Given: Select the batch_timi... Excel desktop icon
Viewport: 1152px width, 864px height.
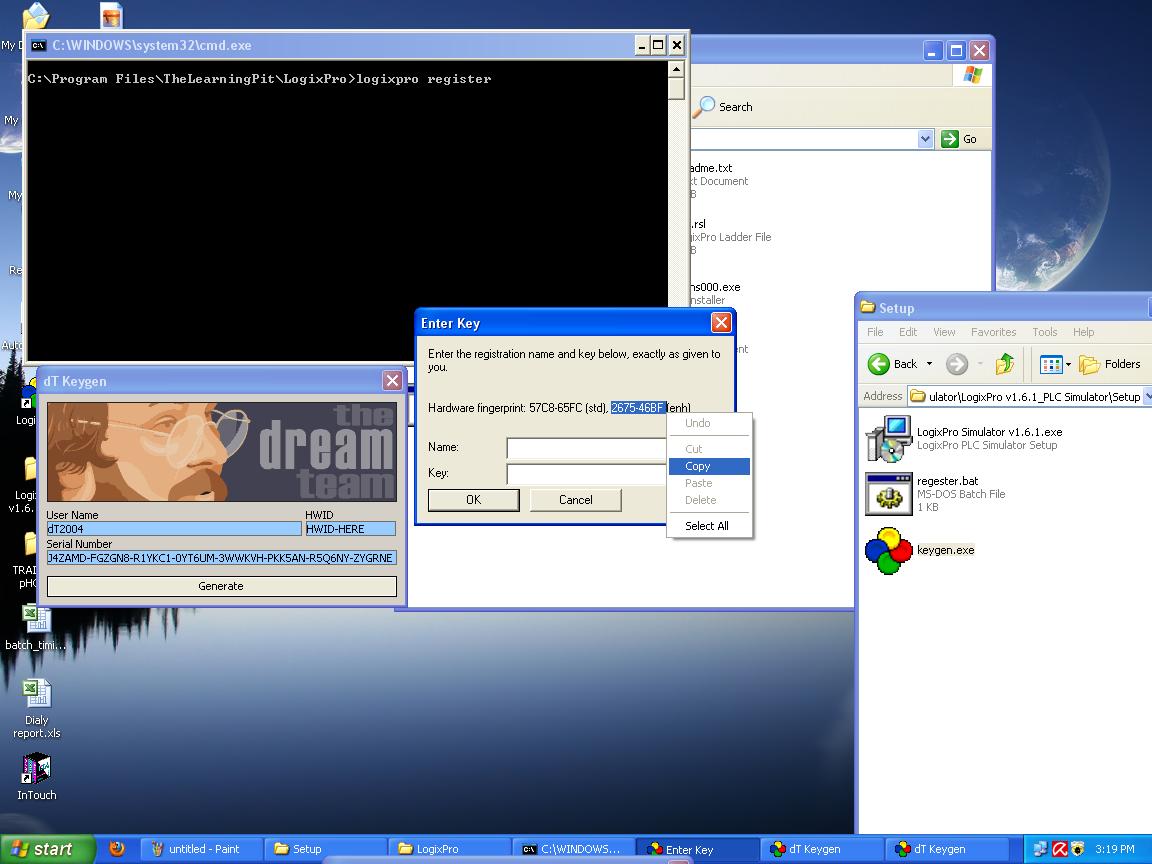Looking at the screenshot, I should (x=36, y=627).
